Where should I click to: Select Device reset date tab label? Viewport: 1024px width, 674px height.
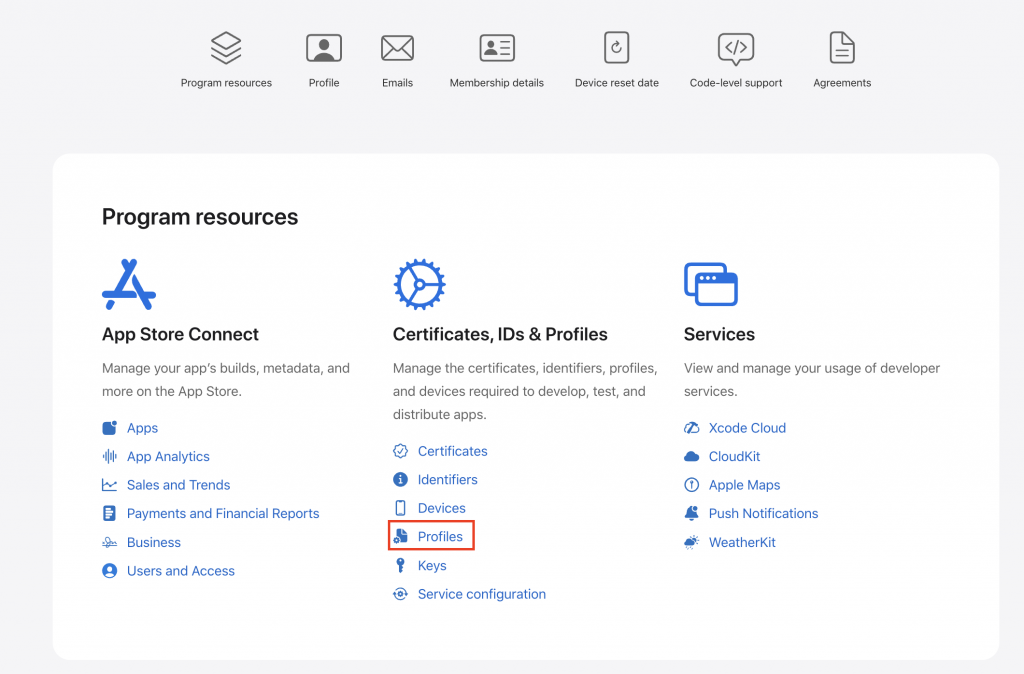point(616,83)
